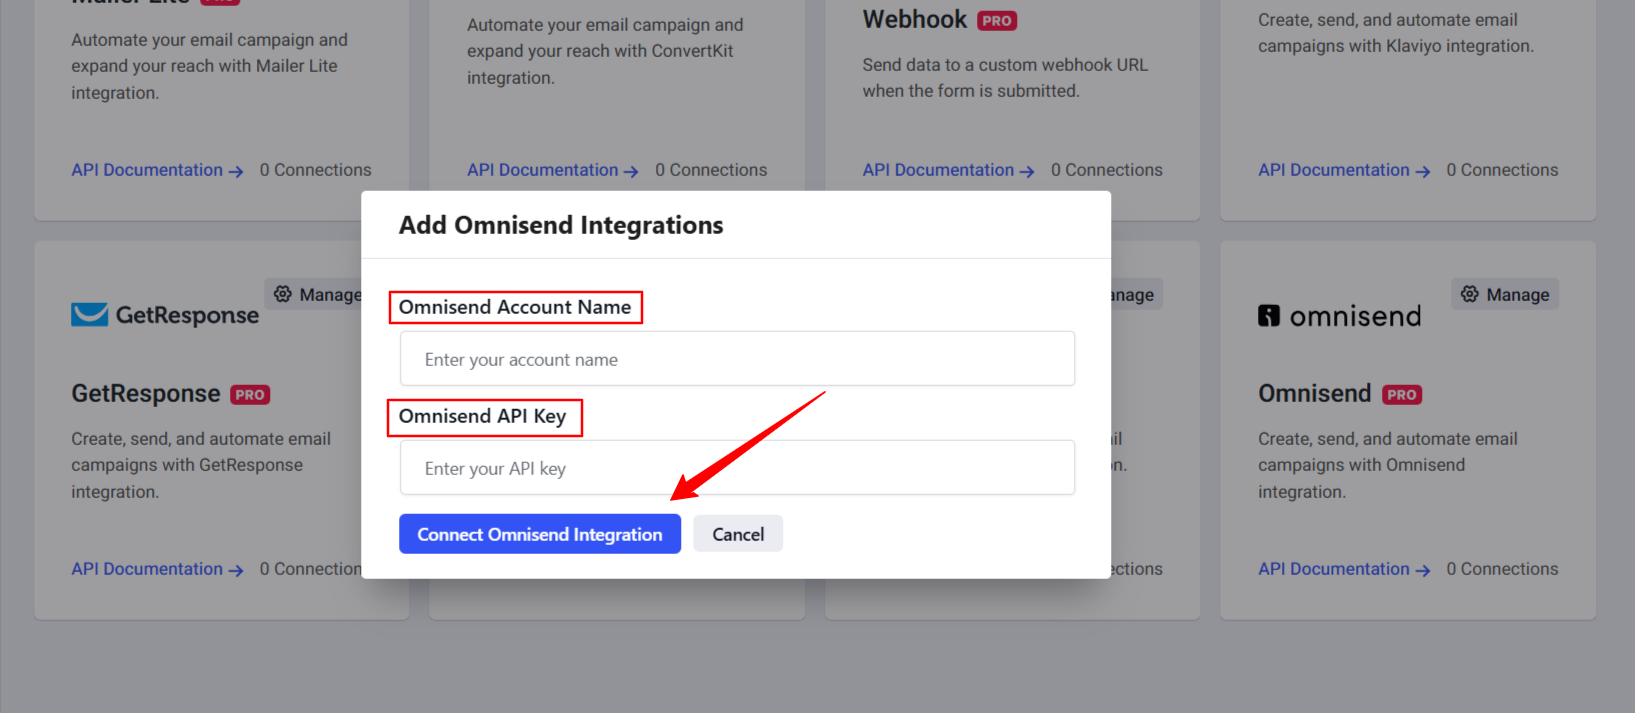This screenshot has height=713, width=1635.
Task: Open Mailer Lite API Documentation link
Action: point(157,170)
